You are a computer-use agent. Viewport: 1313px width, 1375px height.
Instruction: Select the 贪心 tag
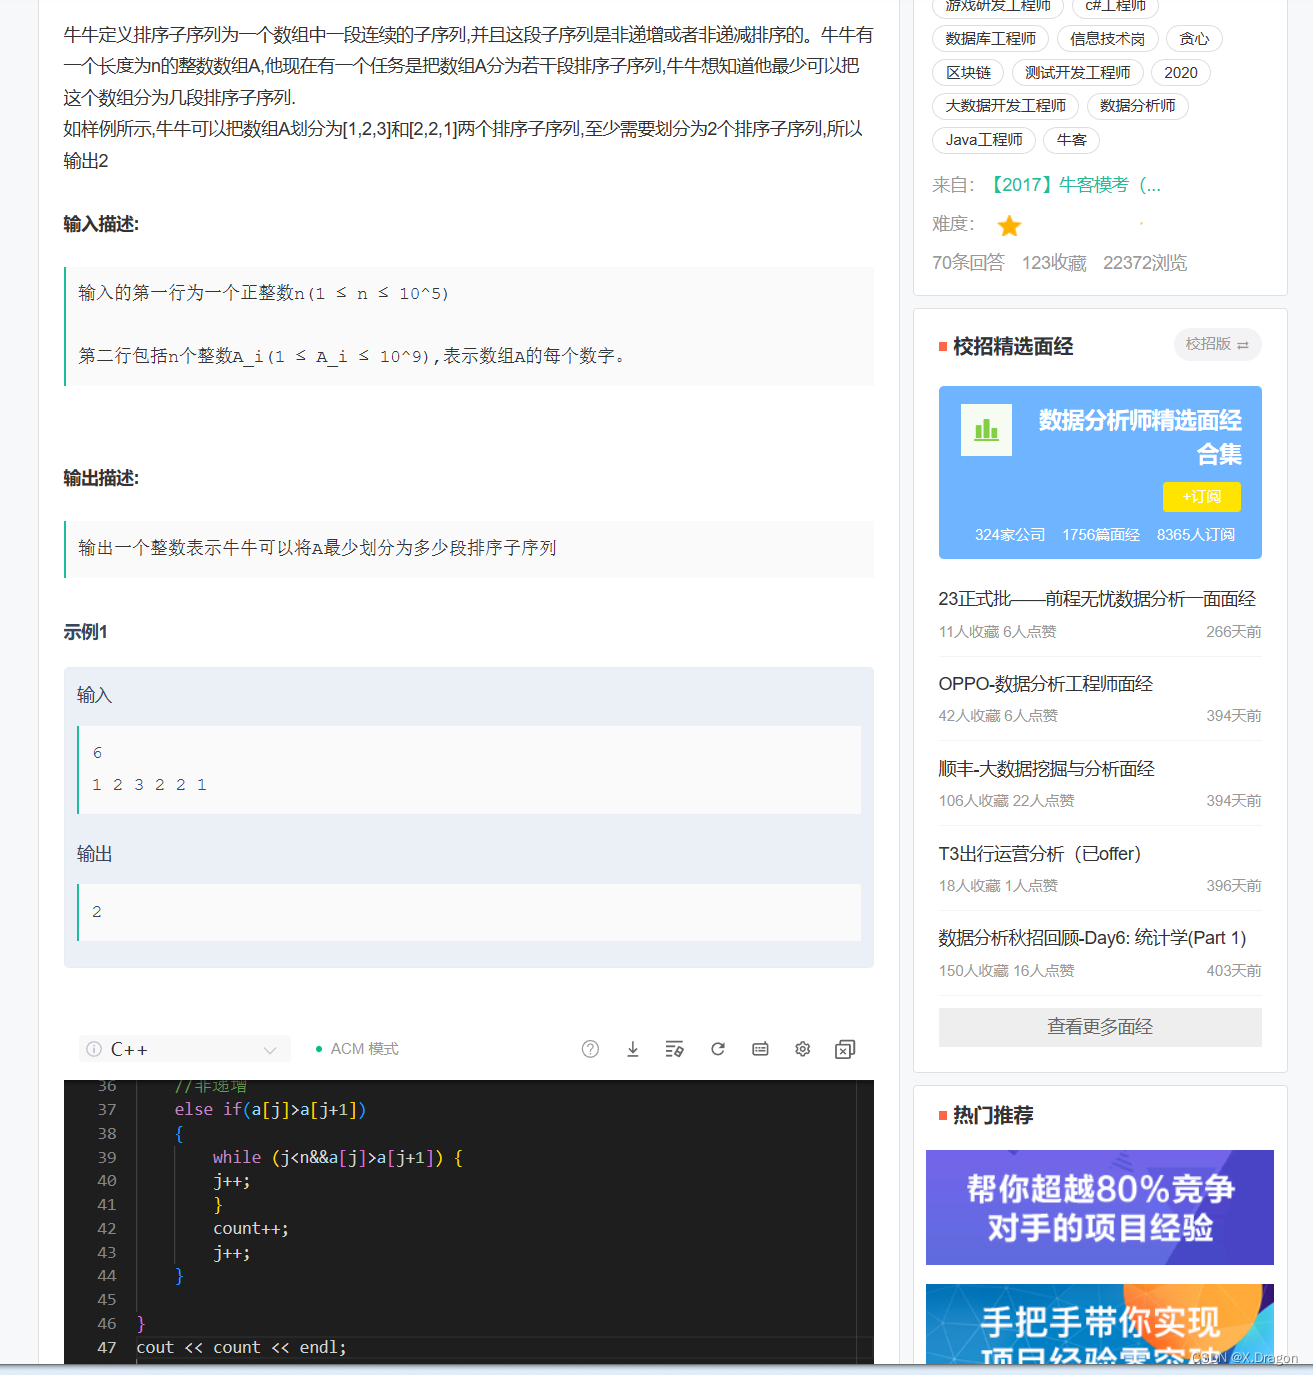[x=1194, y=39]
